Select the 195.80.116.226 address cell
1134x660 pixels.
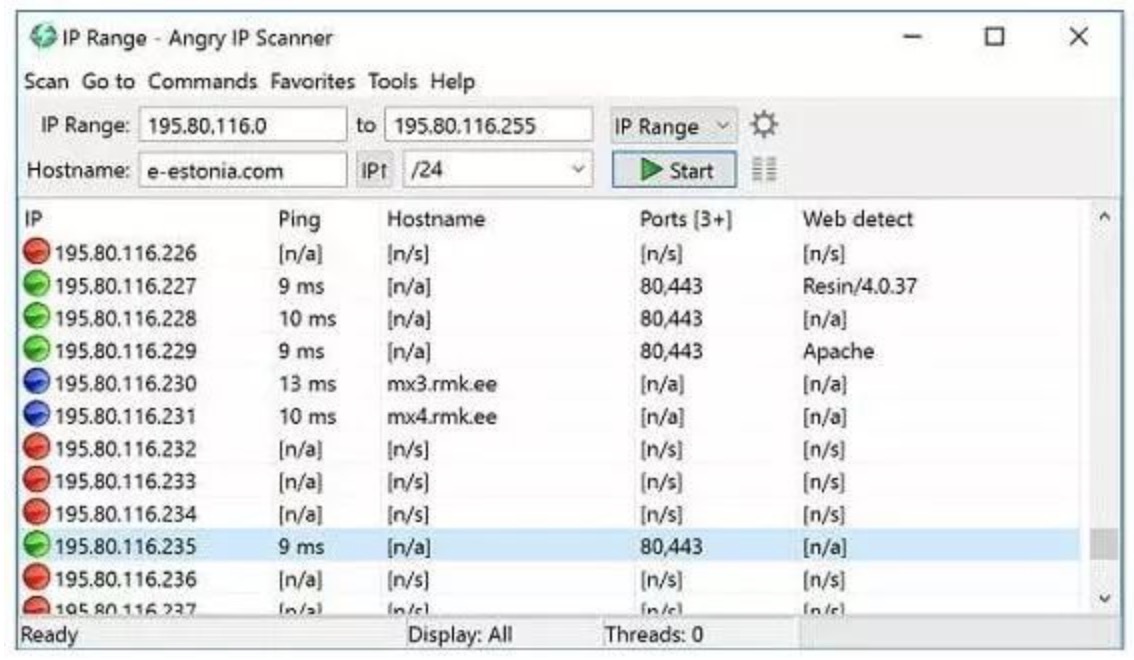coord(125,253)
